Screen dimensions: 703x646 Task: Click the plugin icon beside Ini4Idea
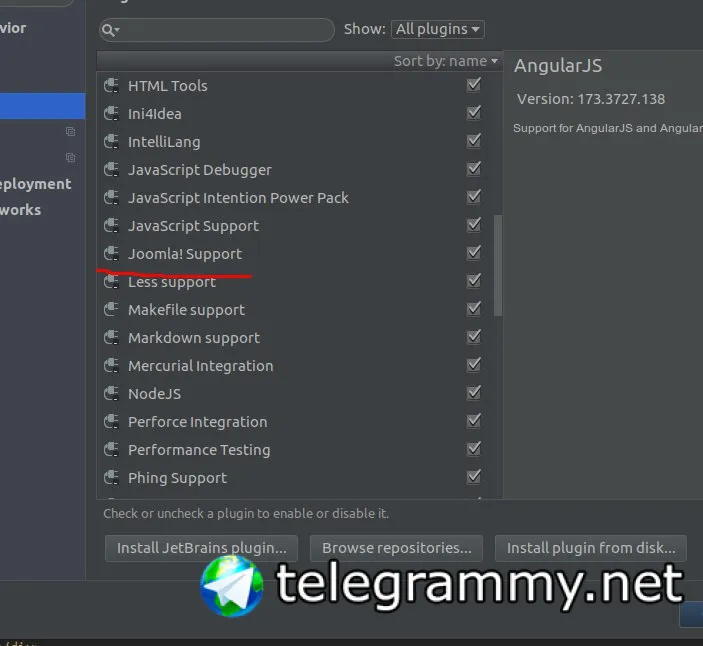111,113
